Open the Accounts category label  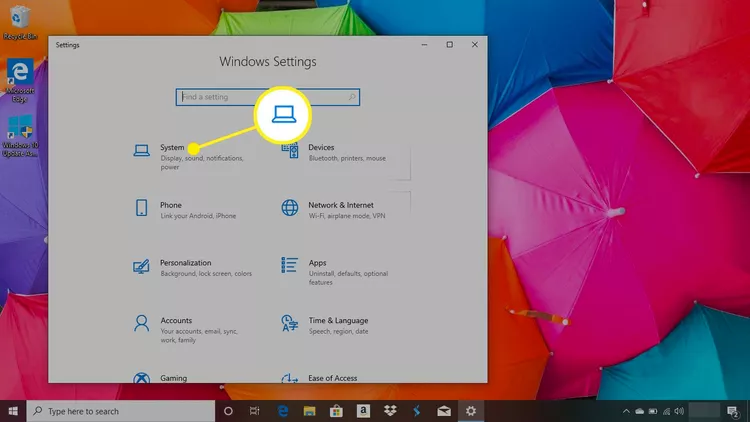click(176, 321)
